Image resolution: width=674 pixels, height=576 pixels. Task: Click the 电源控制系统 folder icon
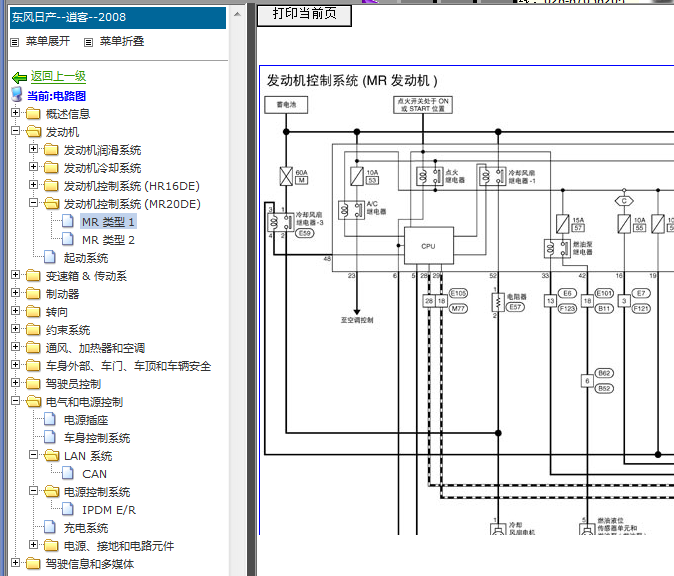tap(51, 492)
